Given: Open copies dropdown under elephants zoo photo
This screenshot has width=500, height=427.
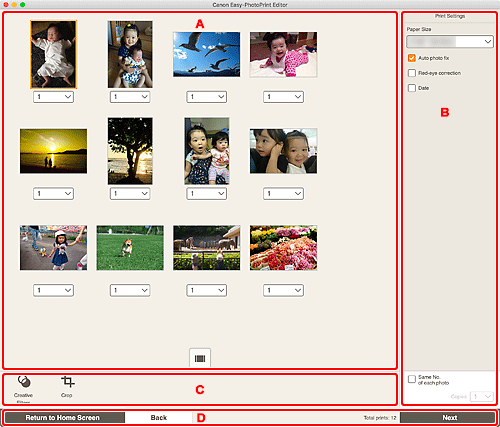Looking at the screenshot, I should pyautogui.click(x=206, y=290).
